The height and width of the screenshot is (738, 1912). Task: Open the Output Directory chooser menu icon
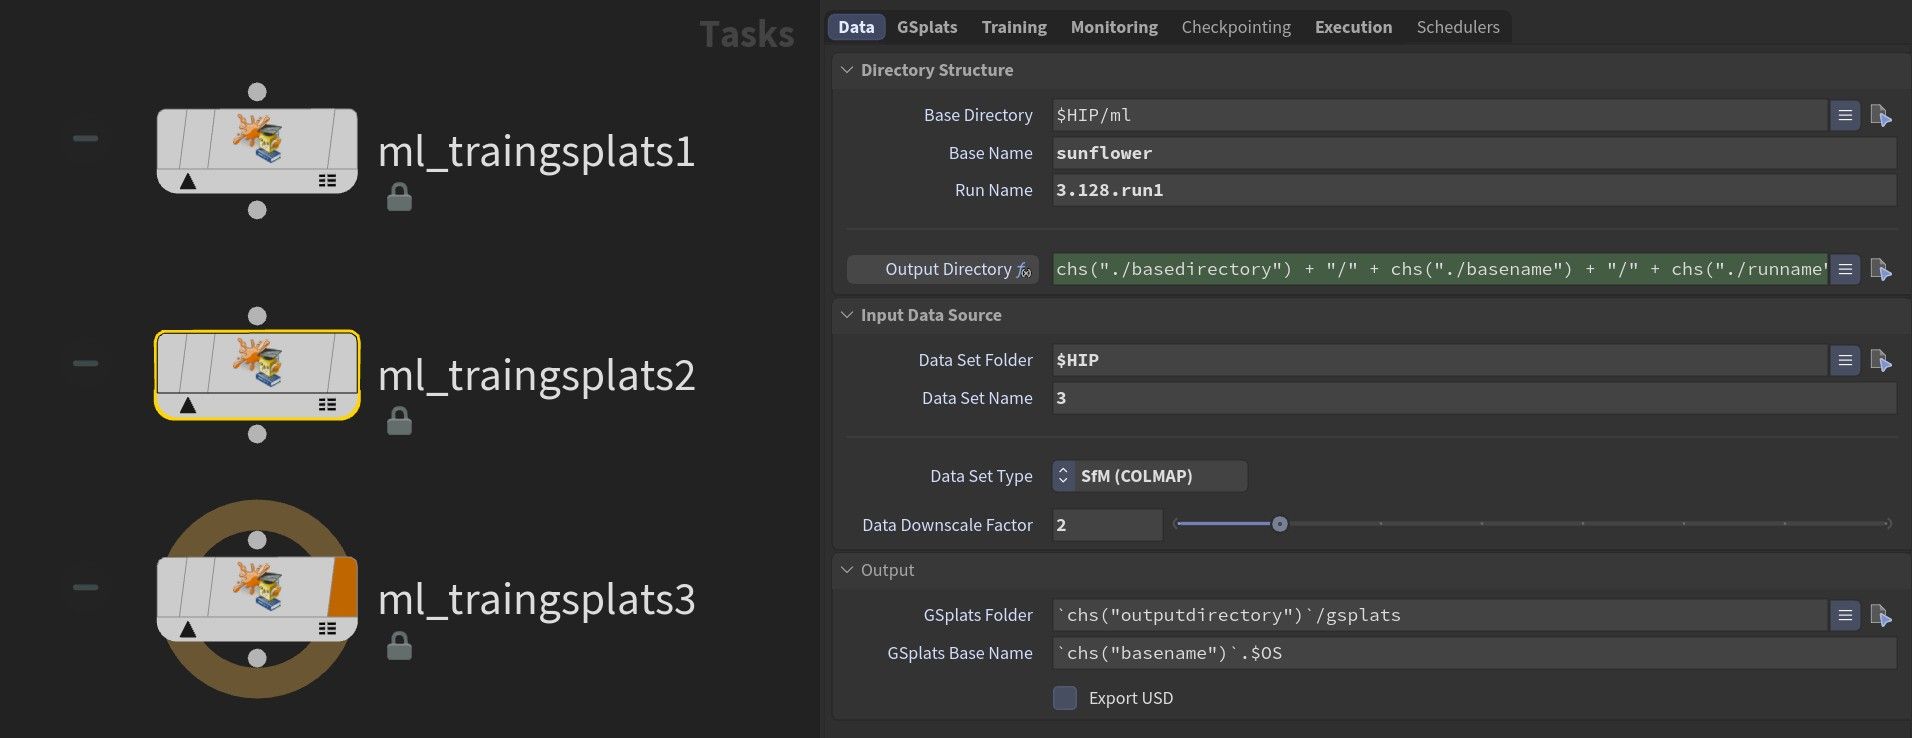[x=1845, y=269]
